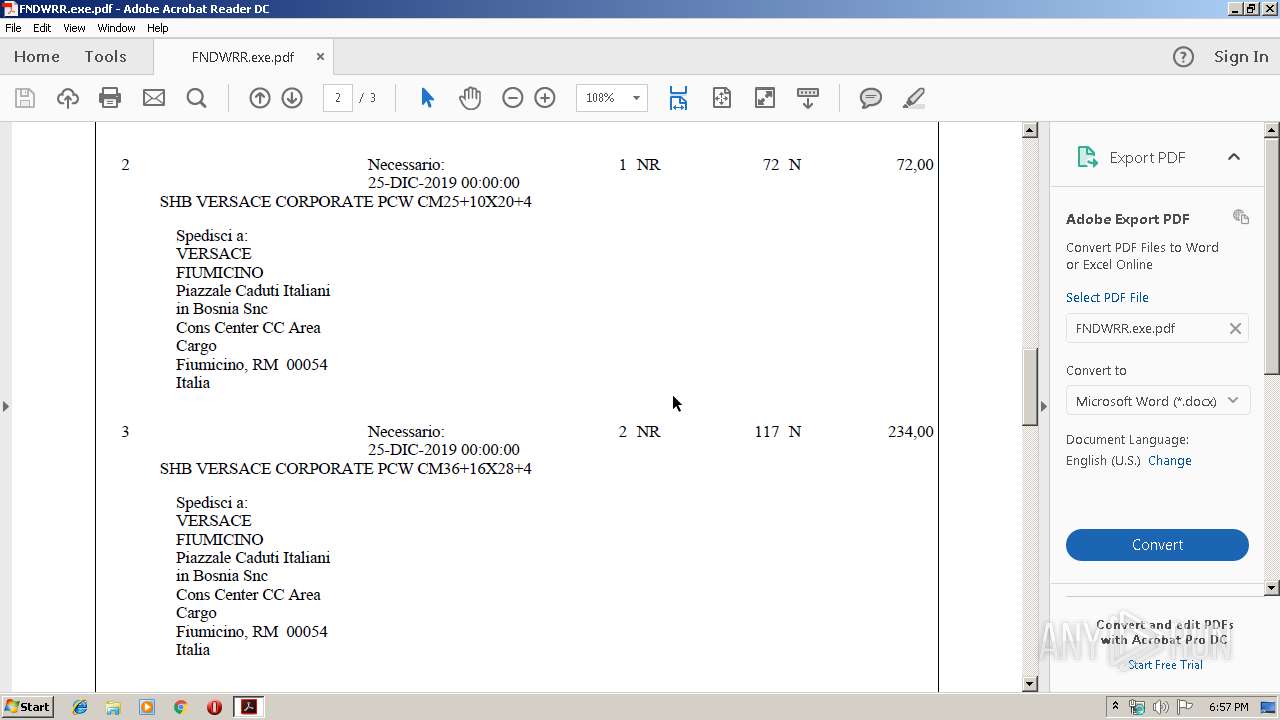The height and width of the screenshot is (720, 1280).
Task: Click the copy icon beside Adobe Export PDF
Action: pos(1241,217)
